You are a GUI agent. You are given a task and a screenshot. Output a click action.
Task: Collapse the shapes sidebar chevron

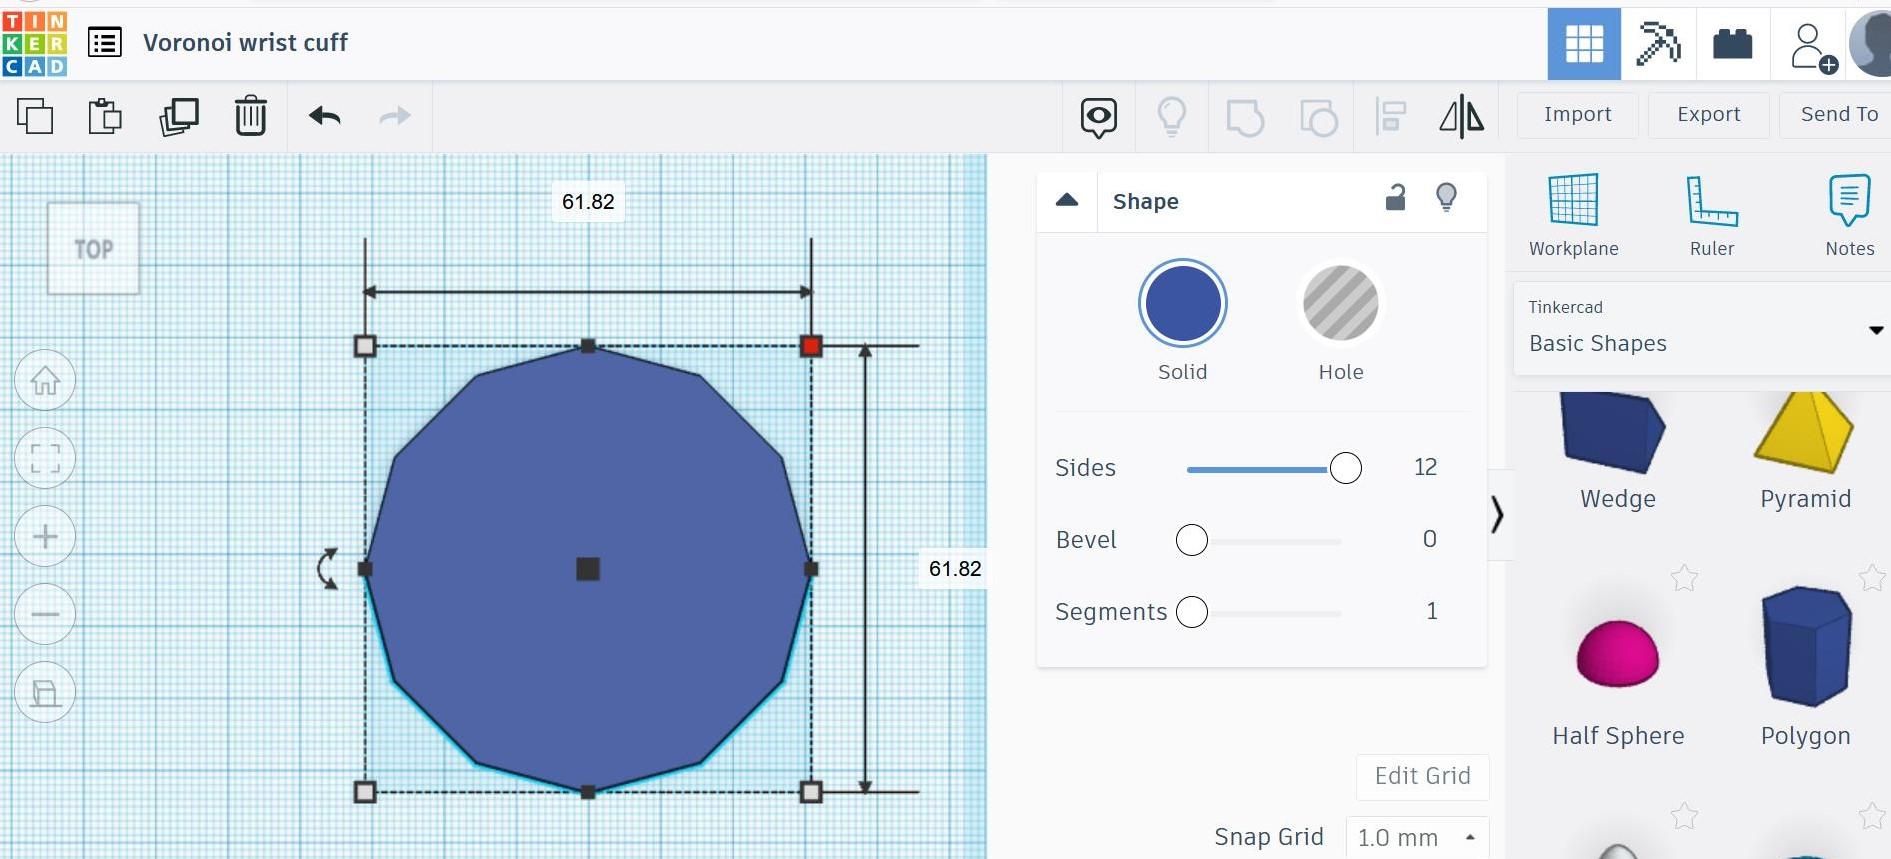(1497, 514)
